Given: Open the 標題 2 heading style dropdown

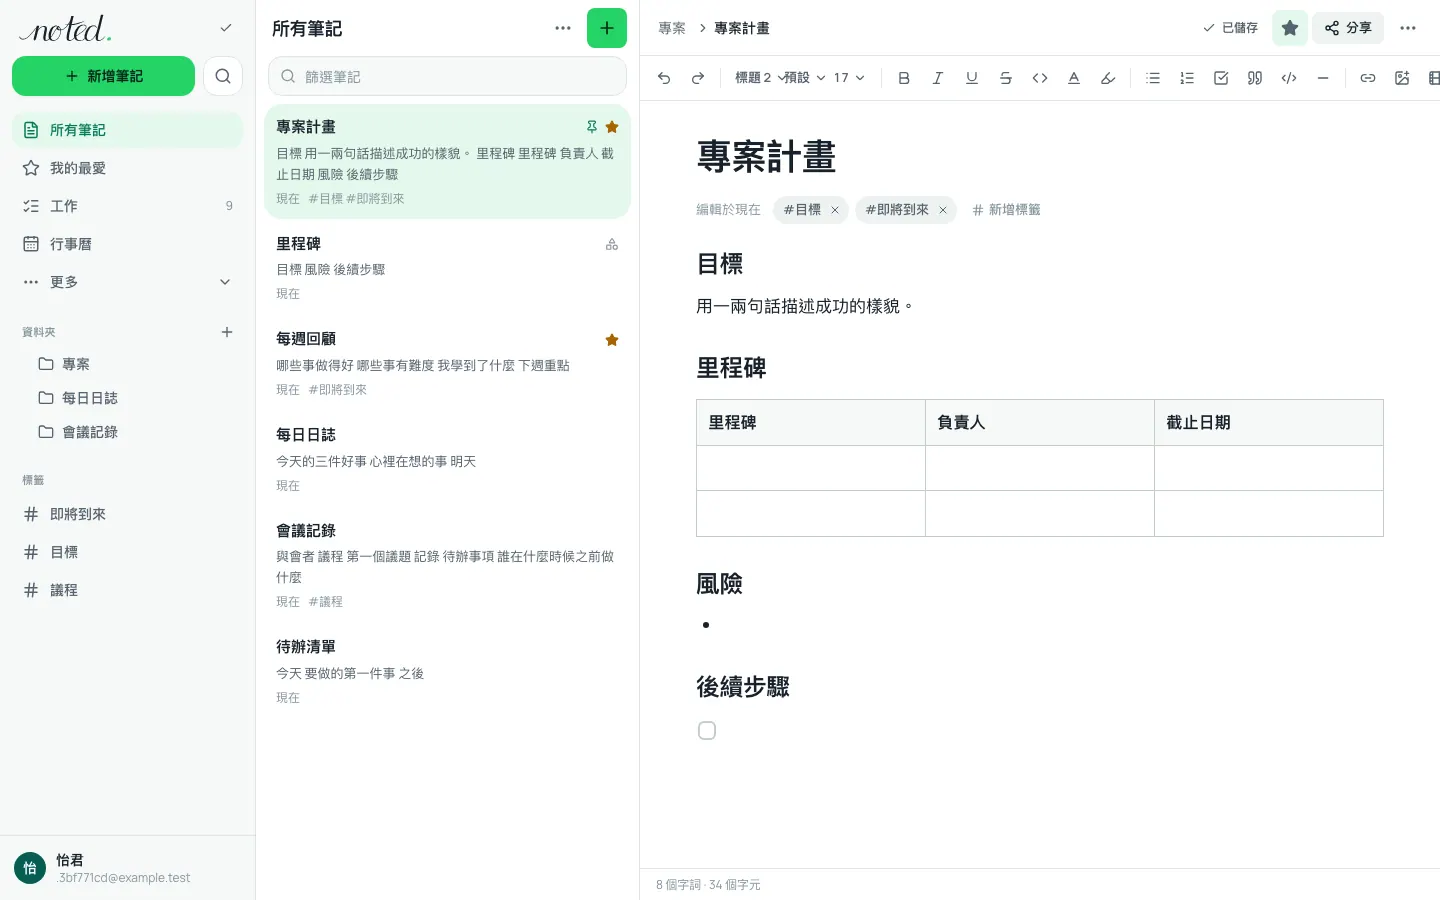Looking at the screenshot, I should (x=757, y=78).
